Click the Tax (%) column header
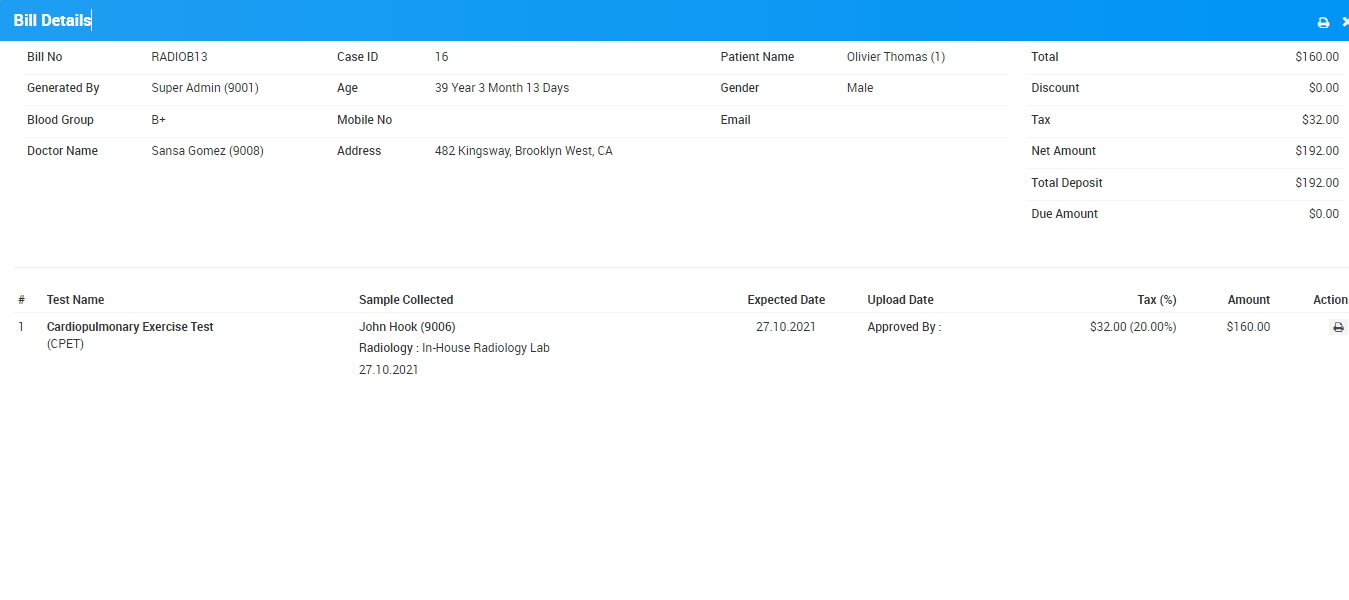The width and height of the screenshot is (1349, 600). (x=1156, y=300)
